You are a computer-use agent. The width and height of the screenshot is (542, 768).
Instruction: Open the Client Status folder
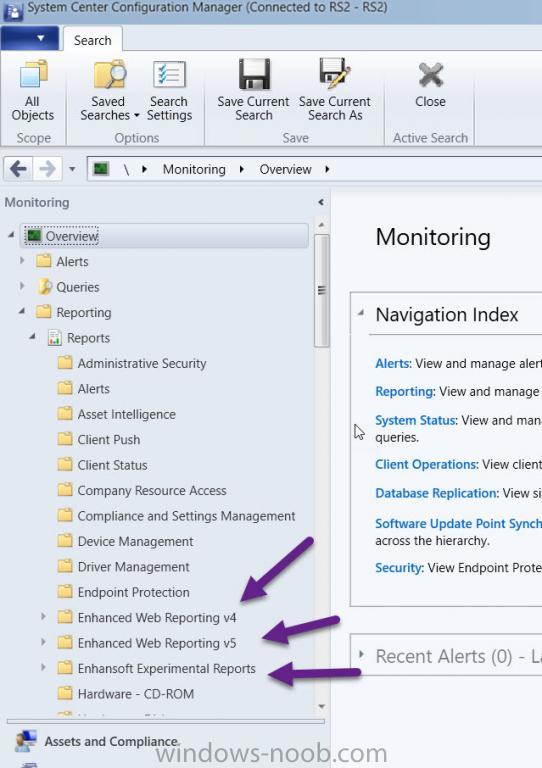(102, 465)
